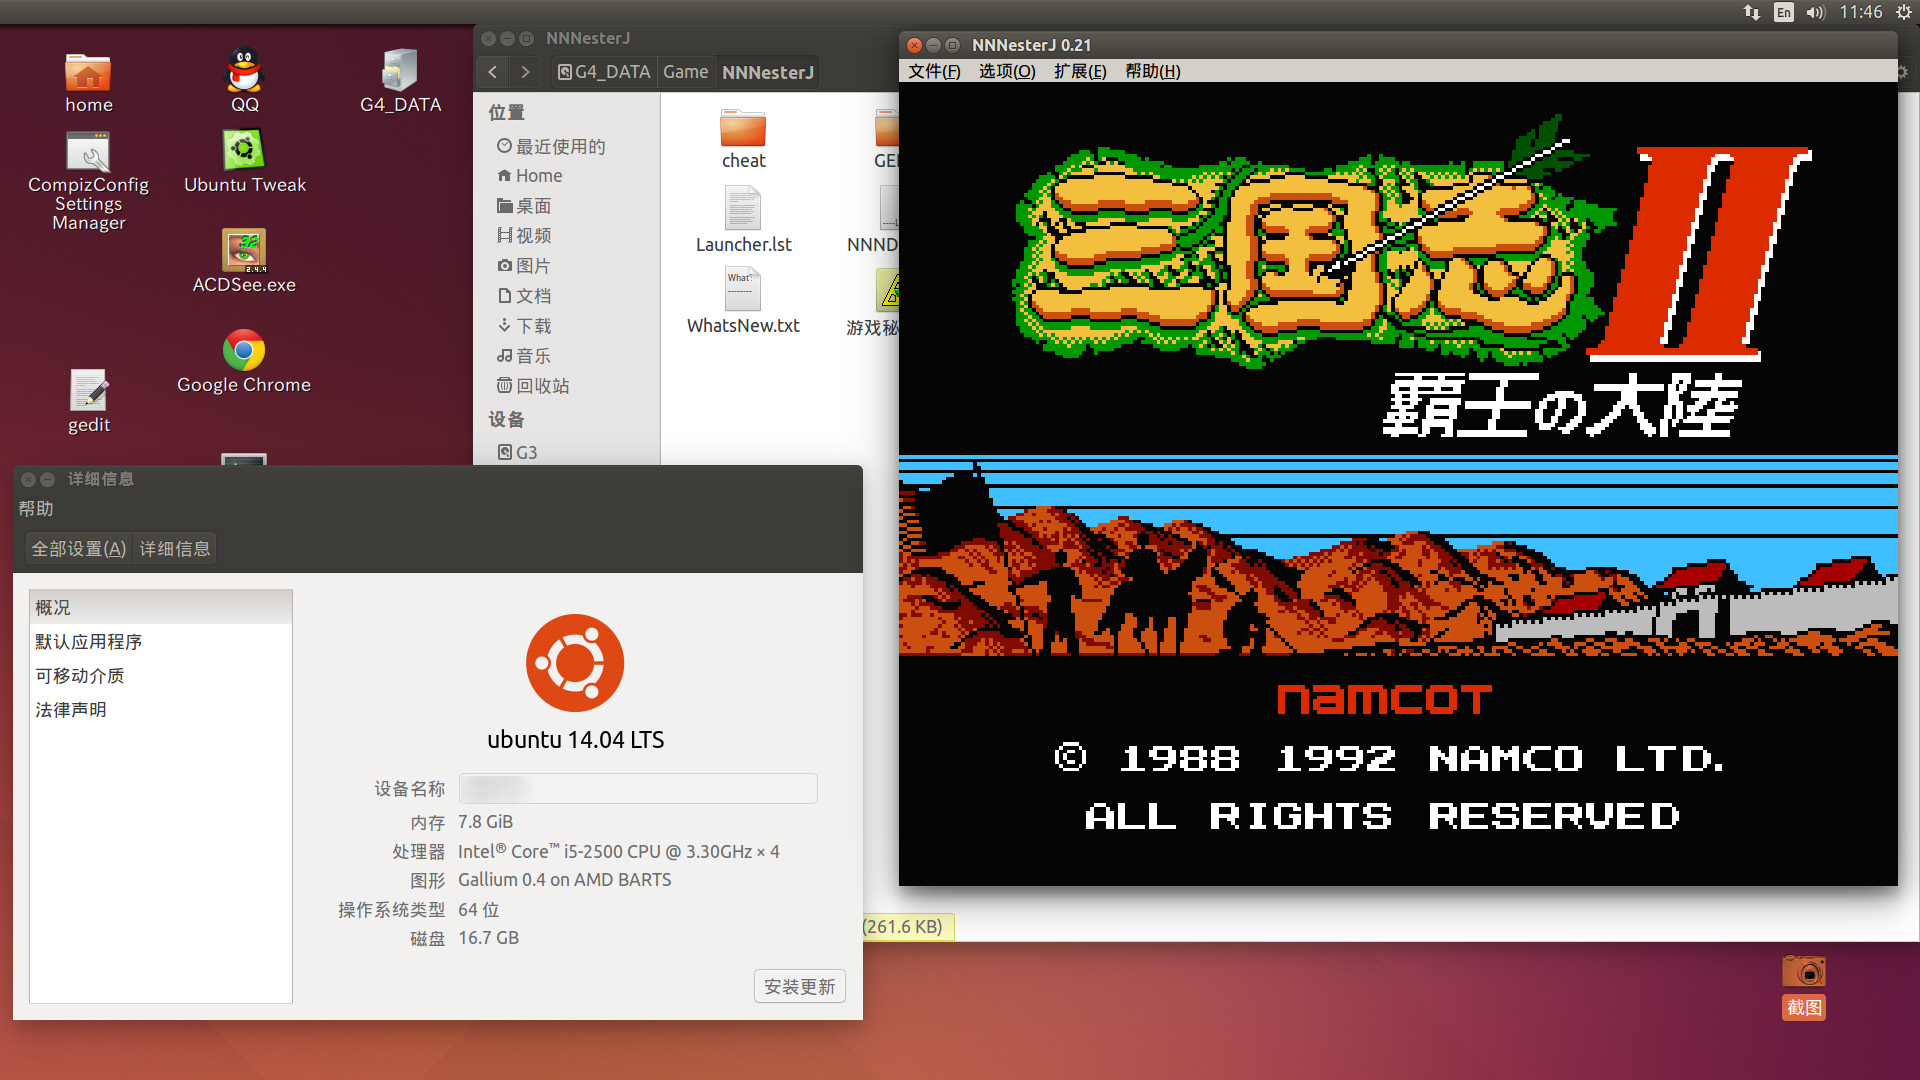Viewport: 1920px width, 1080px height.
Task: Click the memory value '7.8 GiB'
Action: tap(485, 821)
